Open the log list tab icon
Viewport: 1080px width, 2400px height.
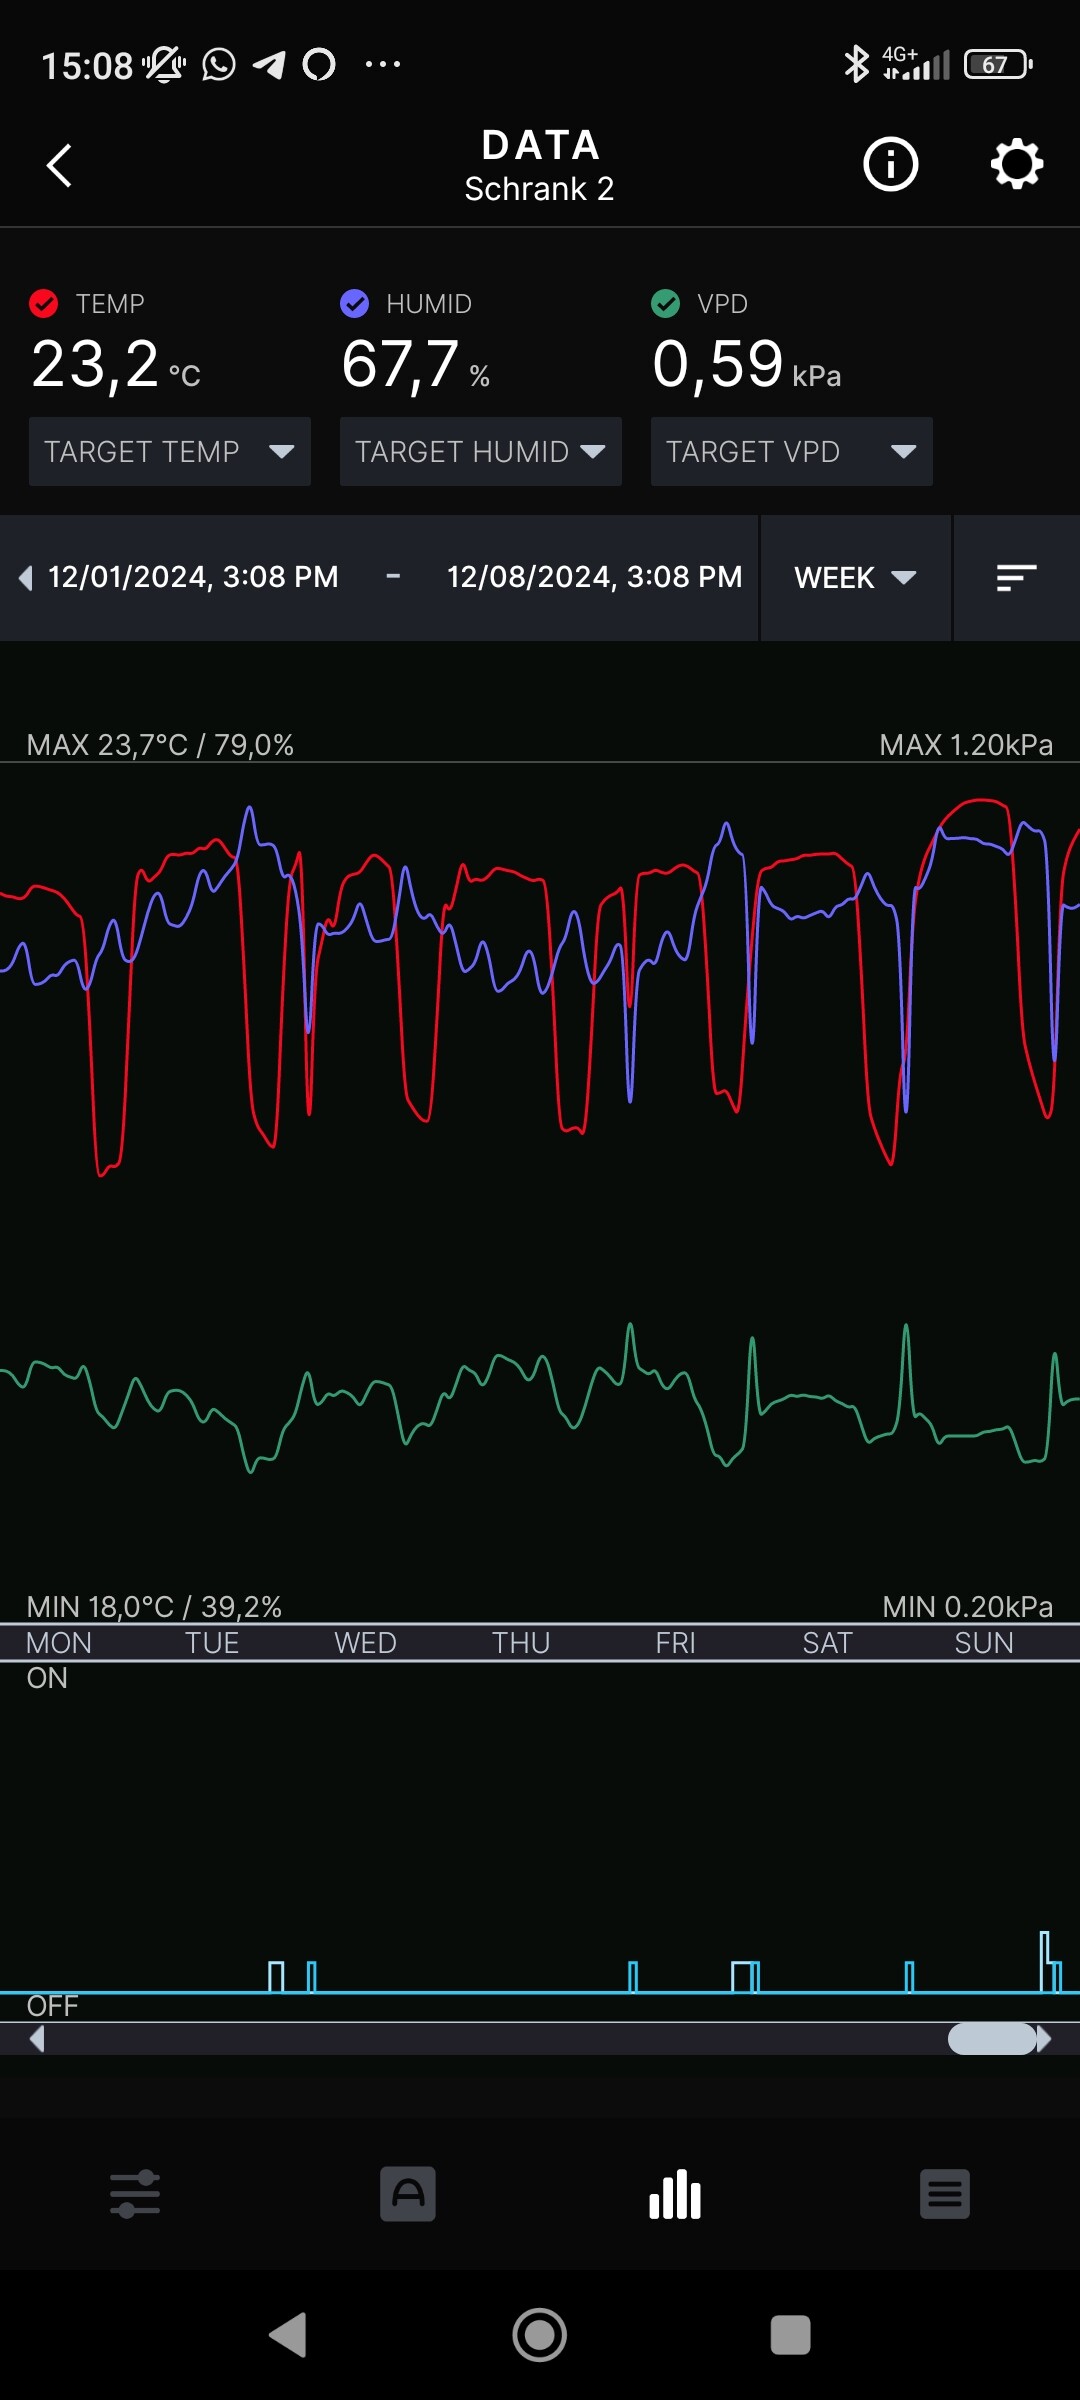pos(945,2194)
